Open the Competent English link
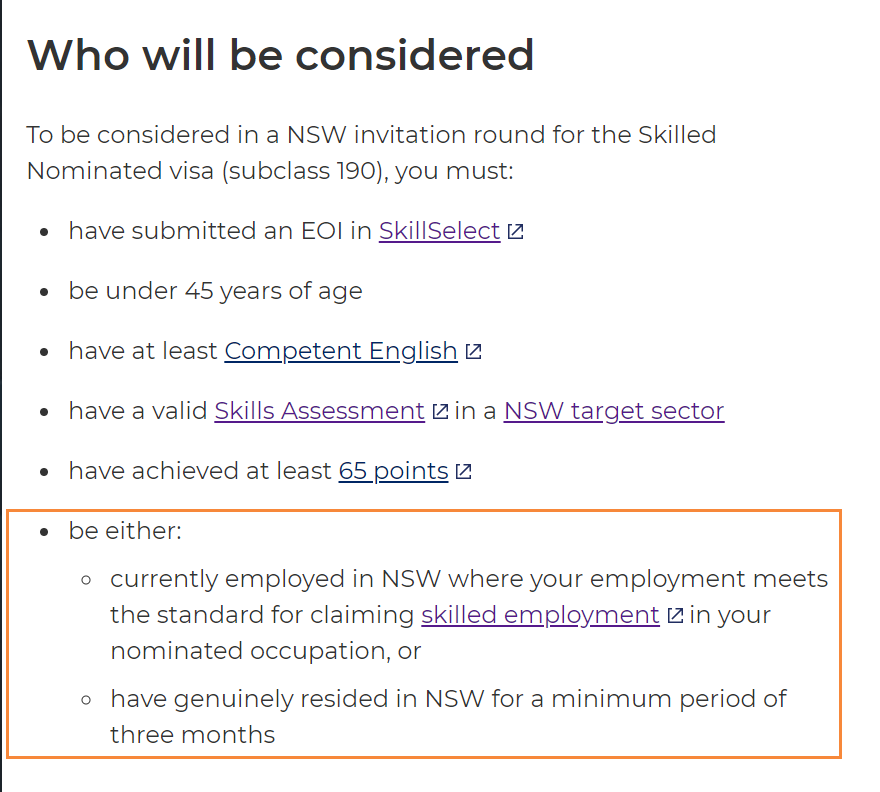Image resolution: width=880 pixels, height=792 pixels. point(341,351)
